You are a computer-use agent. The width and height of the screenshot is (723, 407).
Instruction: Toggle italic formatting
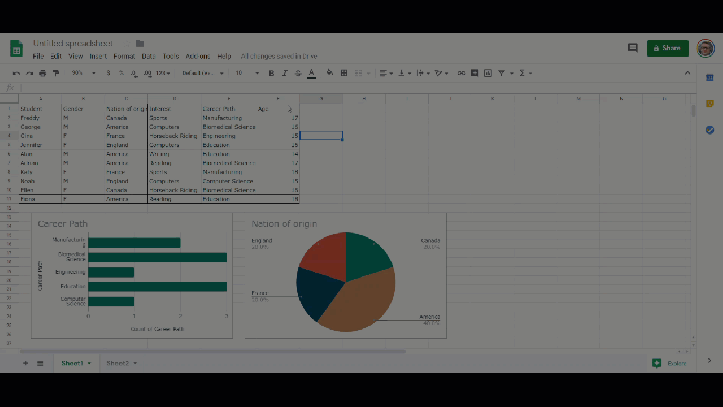(285, 73)
